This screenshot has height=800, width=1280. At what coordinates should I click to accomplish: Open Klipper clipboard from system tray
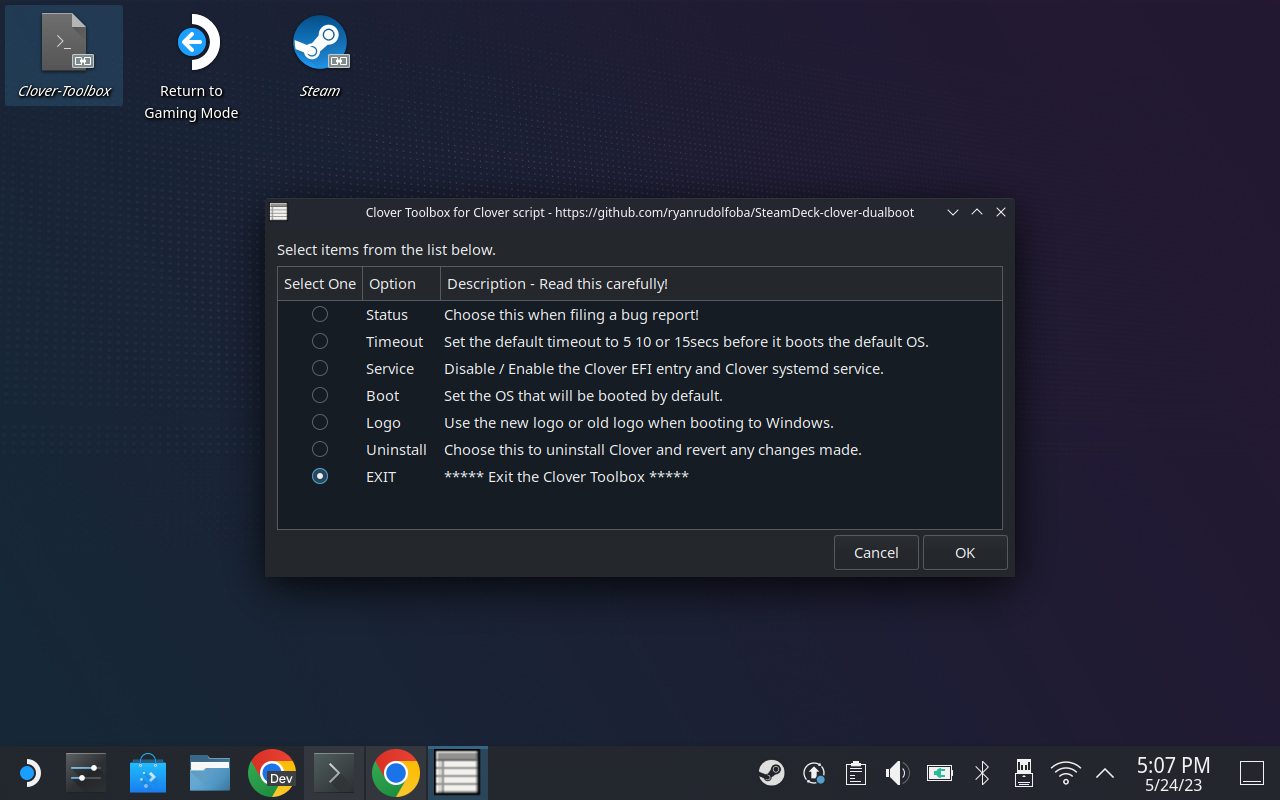(855, 772)
